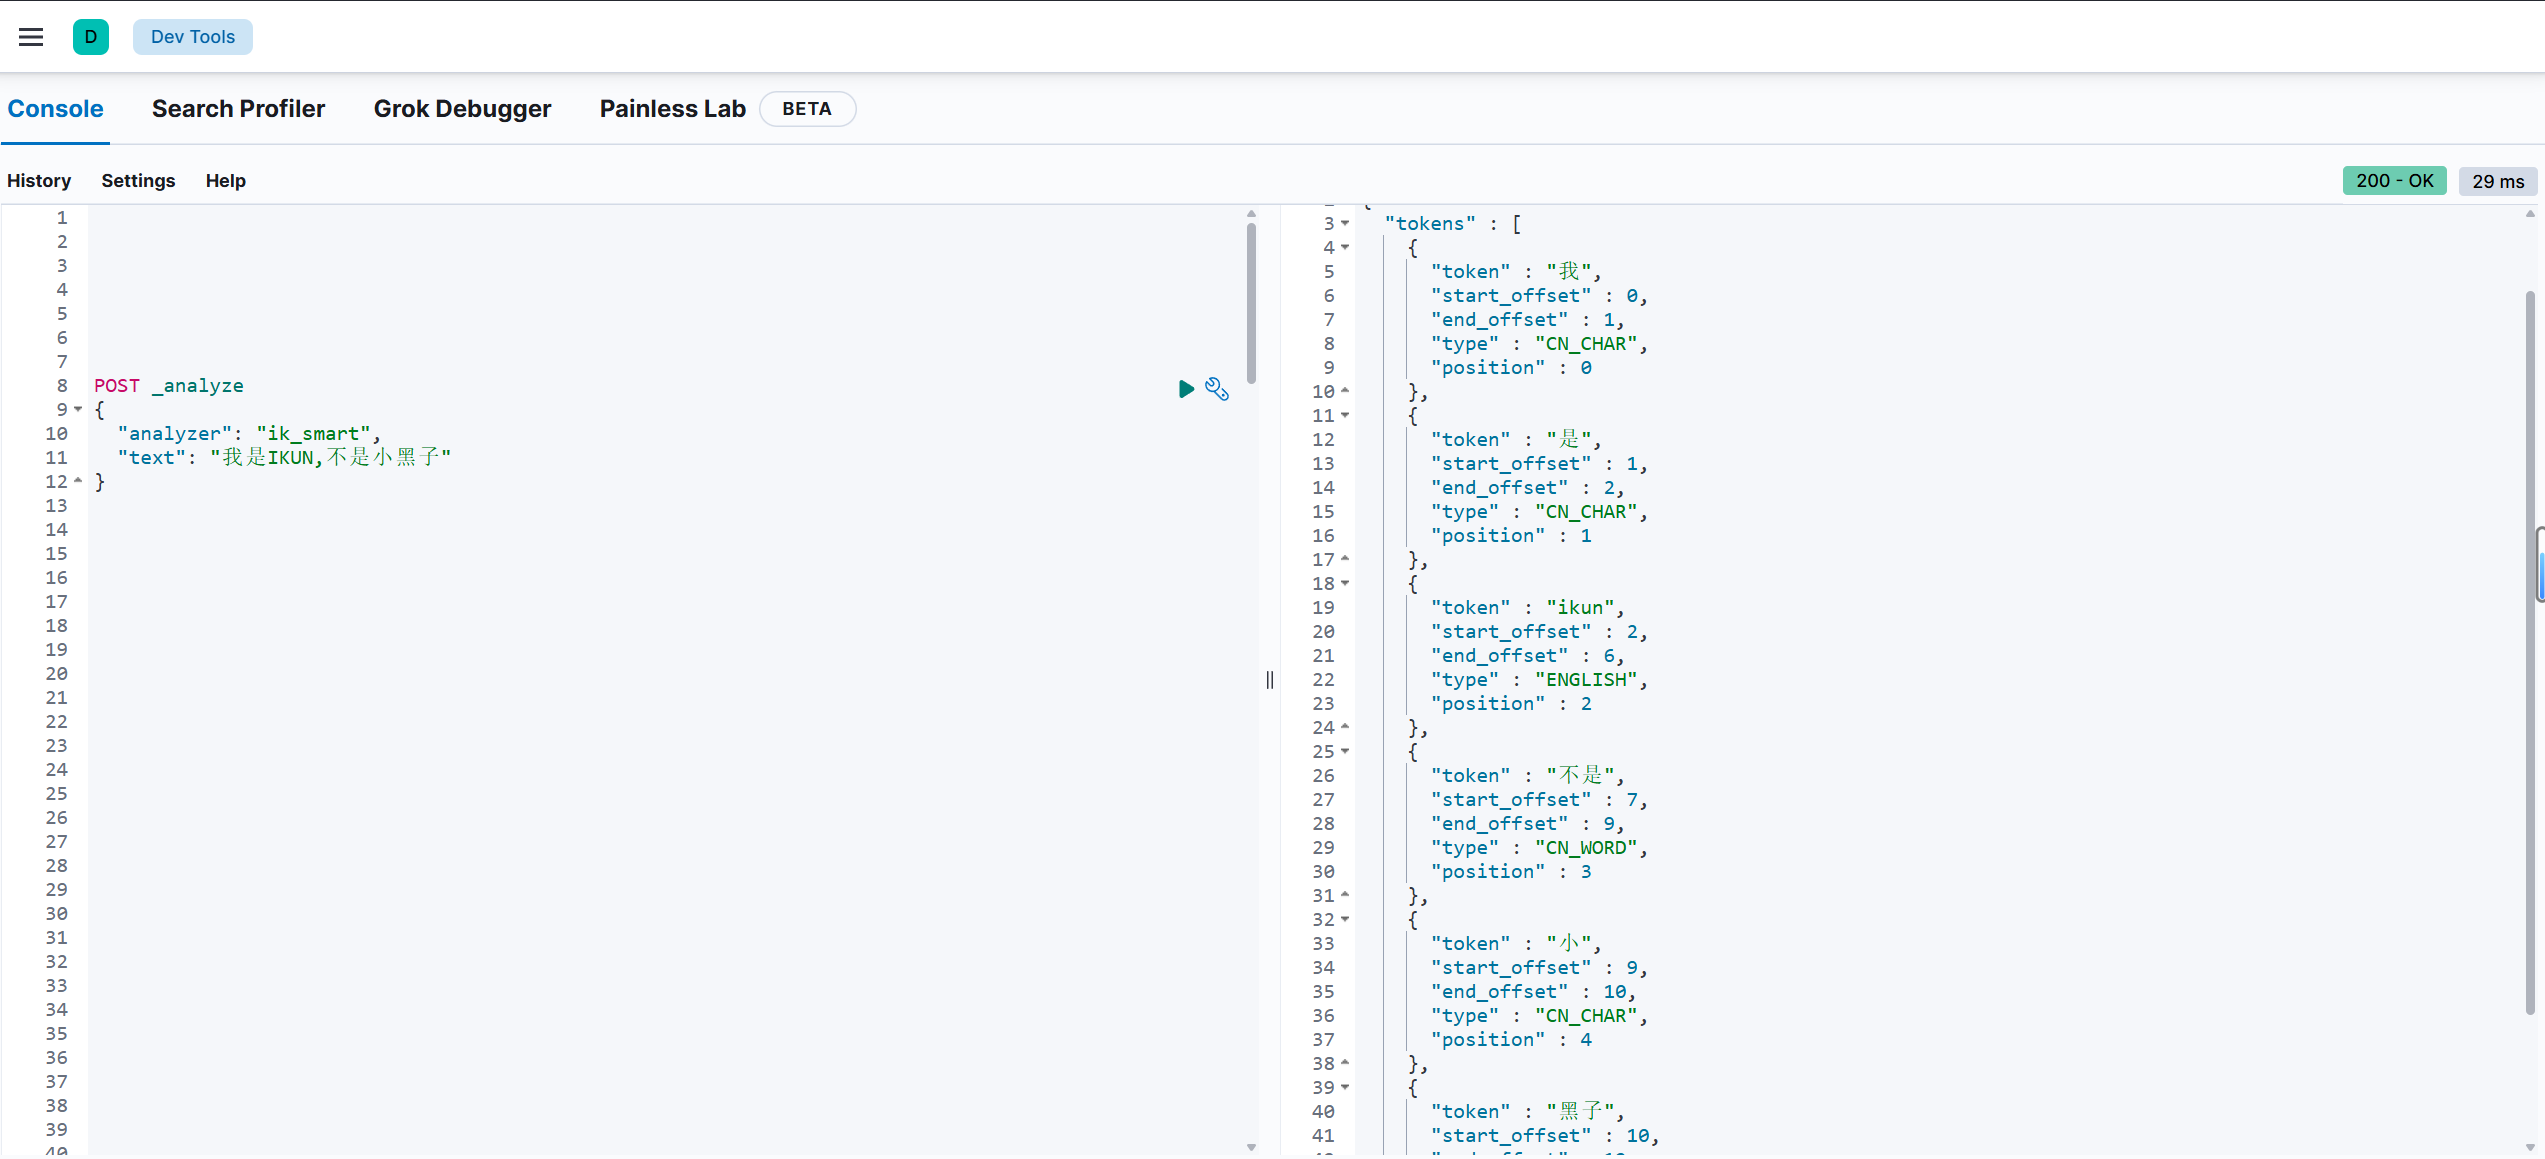Open the wrench request options menu

coord(1217,388)
